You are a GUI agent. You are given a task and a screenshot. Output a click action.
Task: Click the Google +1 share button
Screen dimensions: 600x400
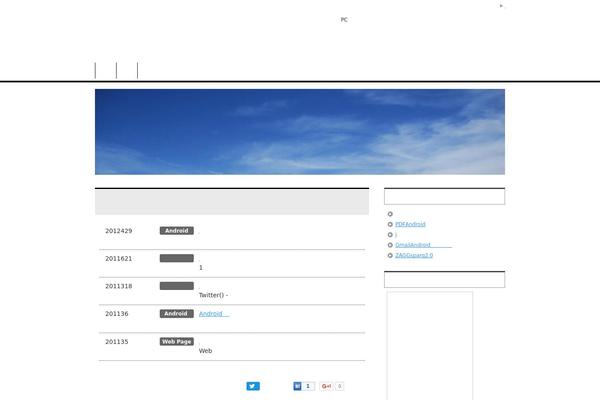click(x=326, y=386)
